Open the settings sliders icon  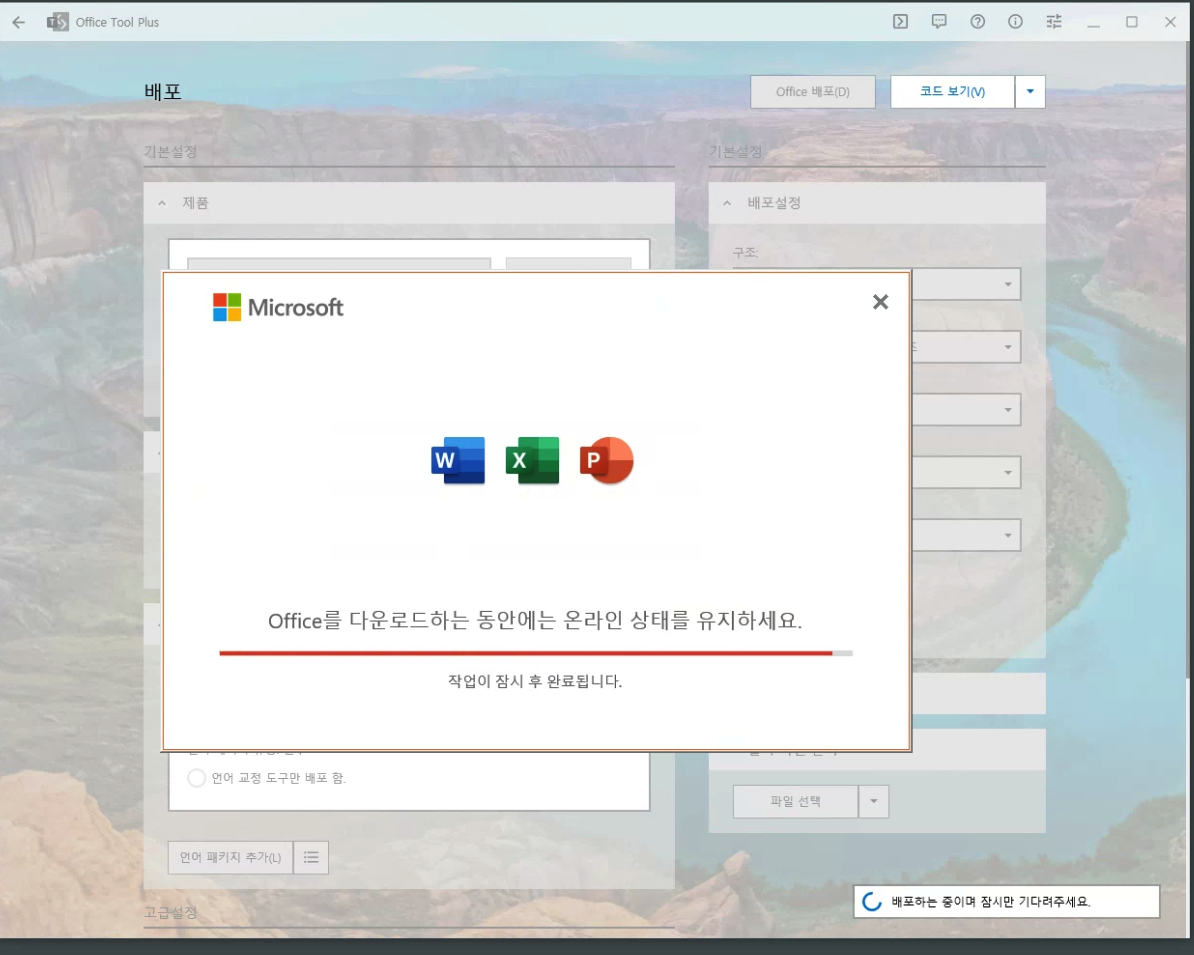click(1054, 21)
